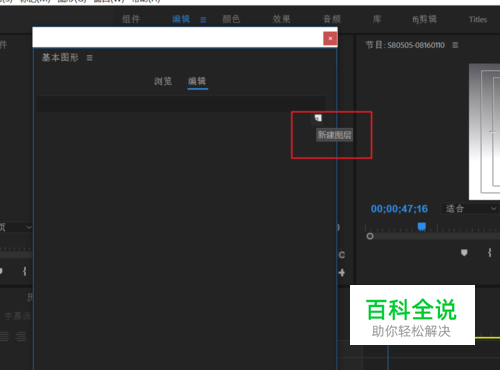Click the blue playhead in Program monitor
Screen dimensions: 500x370
(422, 227)
